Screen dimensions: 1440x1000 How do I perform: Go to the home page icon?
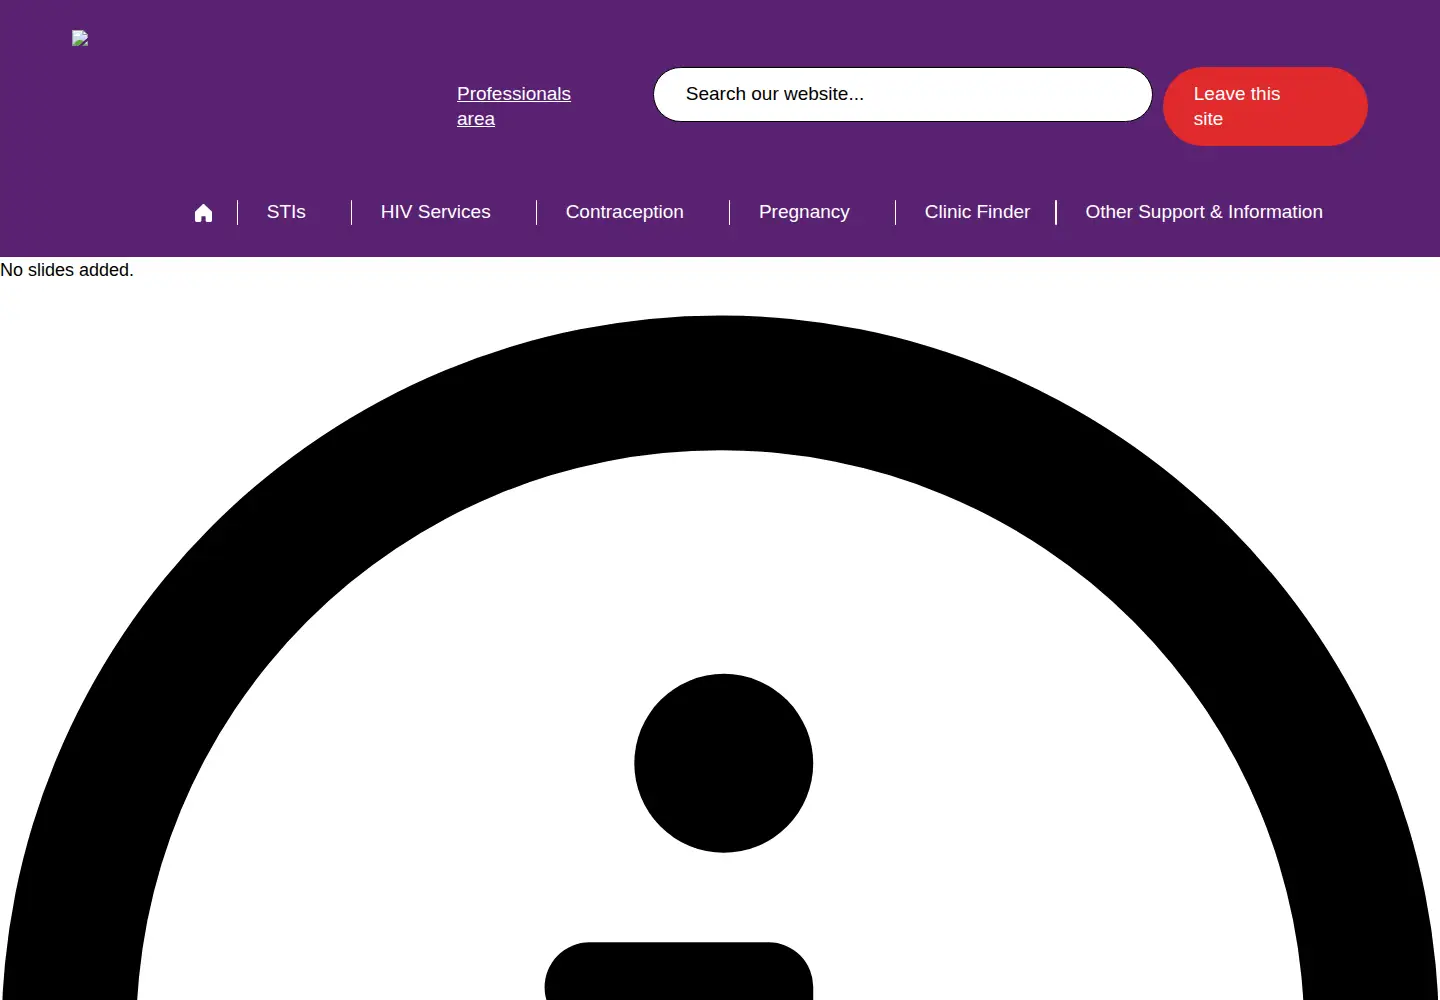203,212
